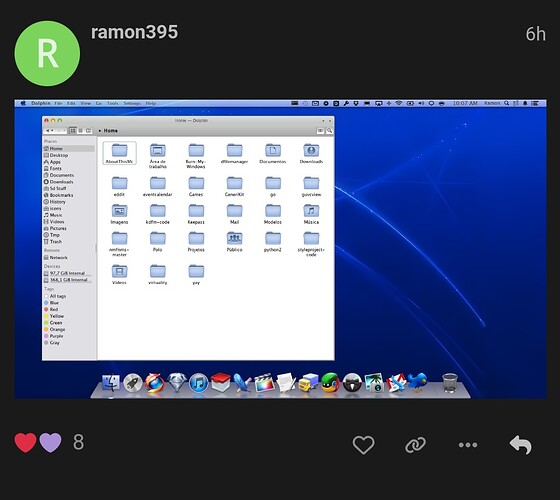Select the Games folder
Image resolution: width=560 pixels, height=500 pixels.
[x=196, y=186]
